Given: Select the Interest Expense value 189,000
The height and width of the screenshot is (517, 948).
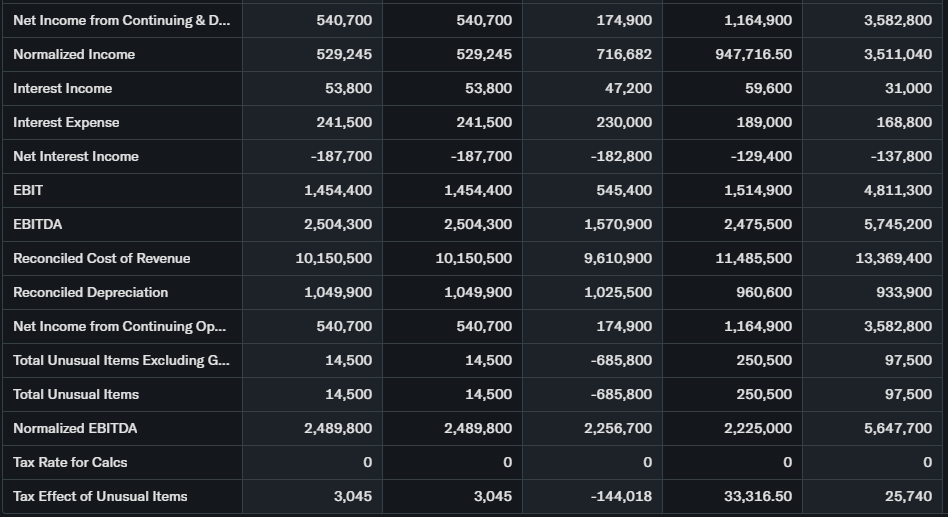Looking at the screenshot, I should (x=763, y=122).
